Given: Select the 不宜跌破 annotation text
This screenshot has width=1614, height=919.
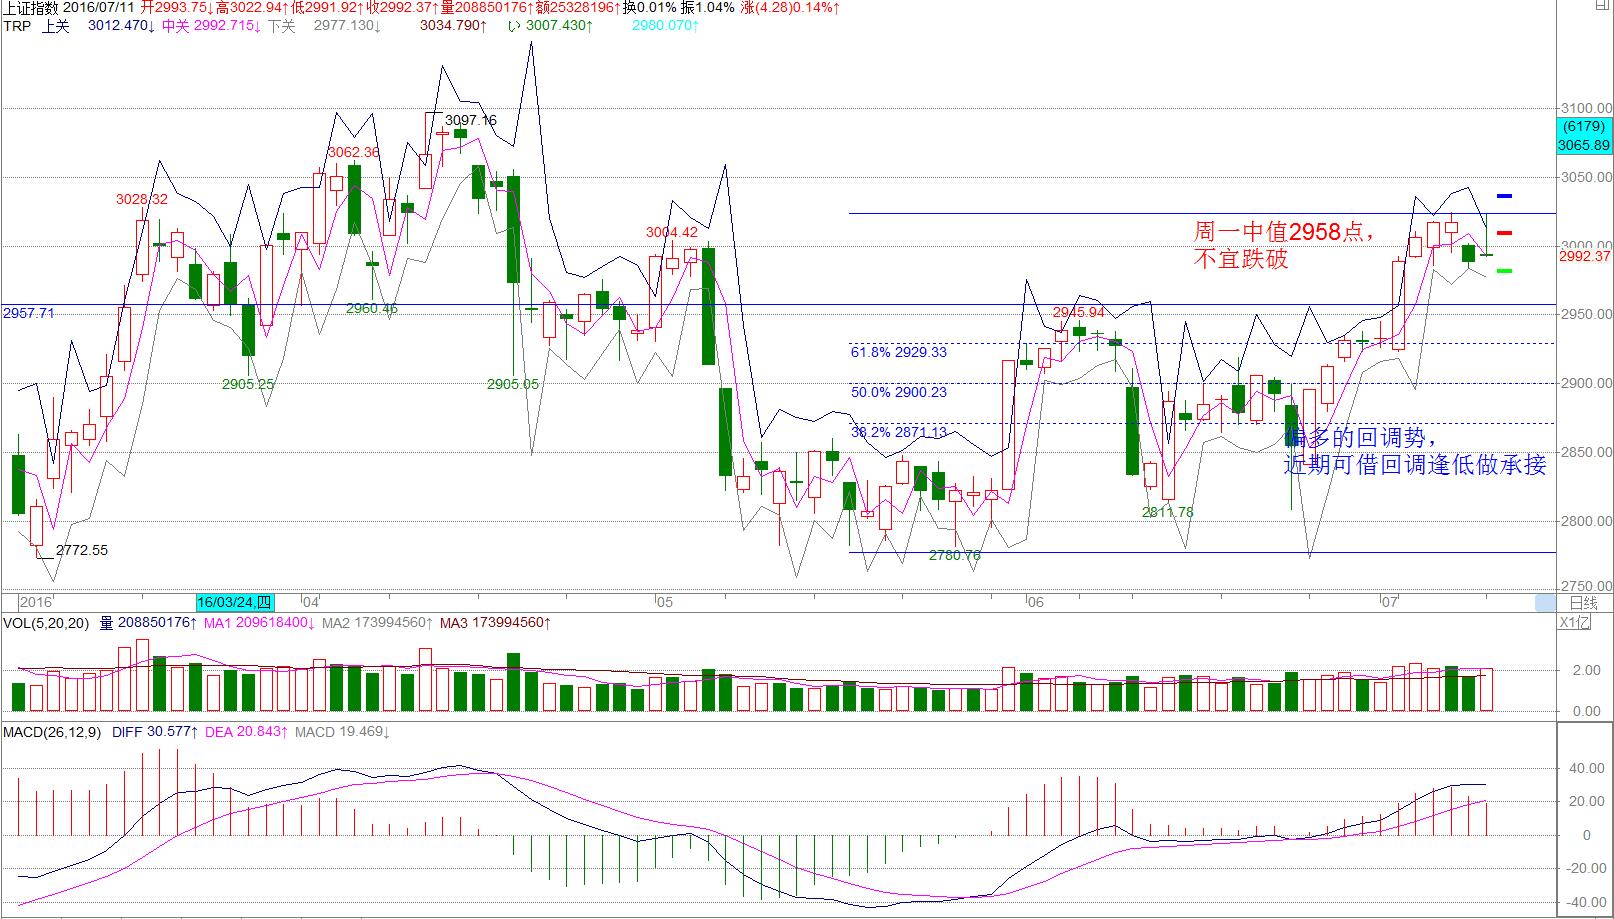Looking at the screenshot, I should tap(1241, 259).
